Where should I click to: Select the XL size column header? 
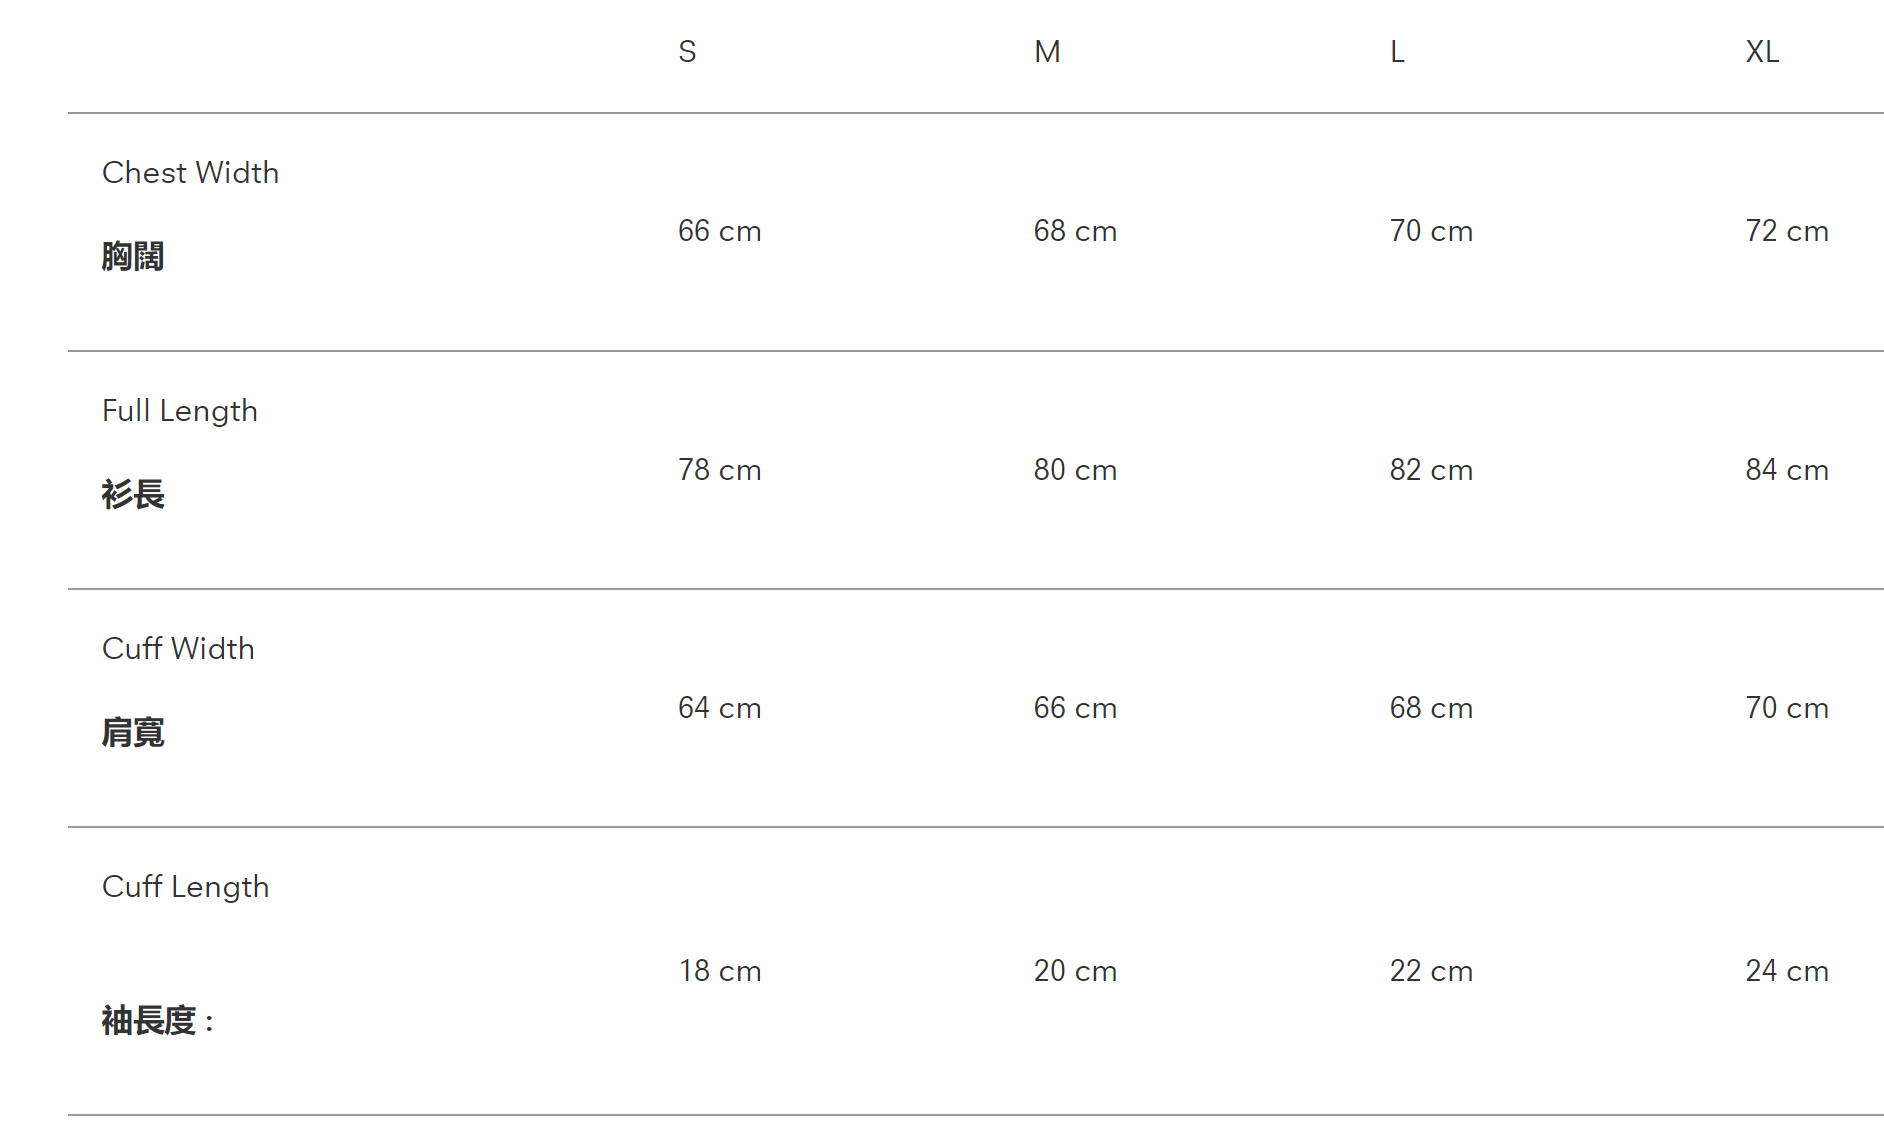coord(1762,52)
